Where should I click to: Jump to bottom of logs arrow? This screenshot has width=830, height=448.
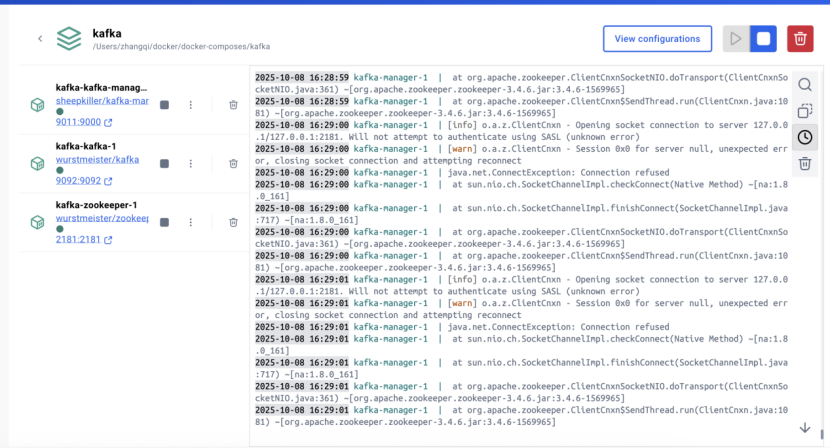(x=805, y=427)
